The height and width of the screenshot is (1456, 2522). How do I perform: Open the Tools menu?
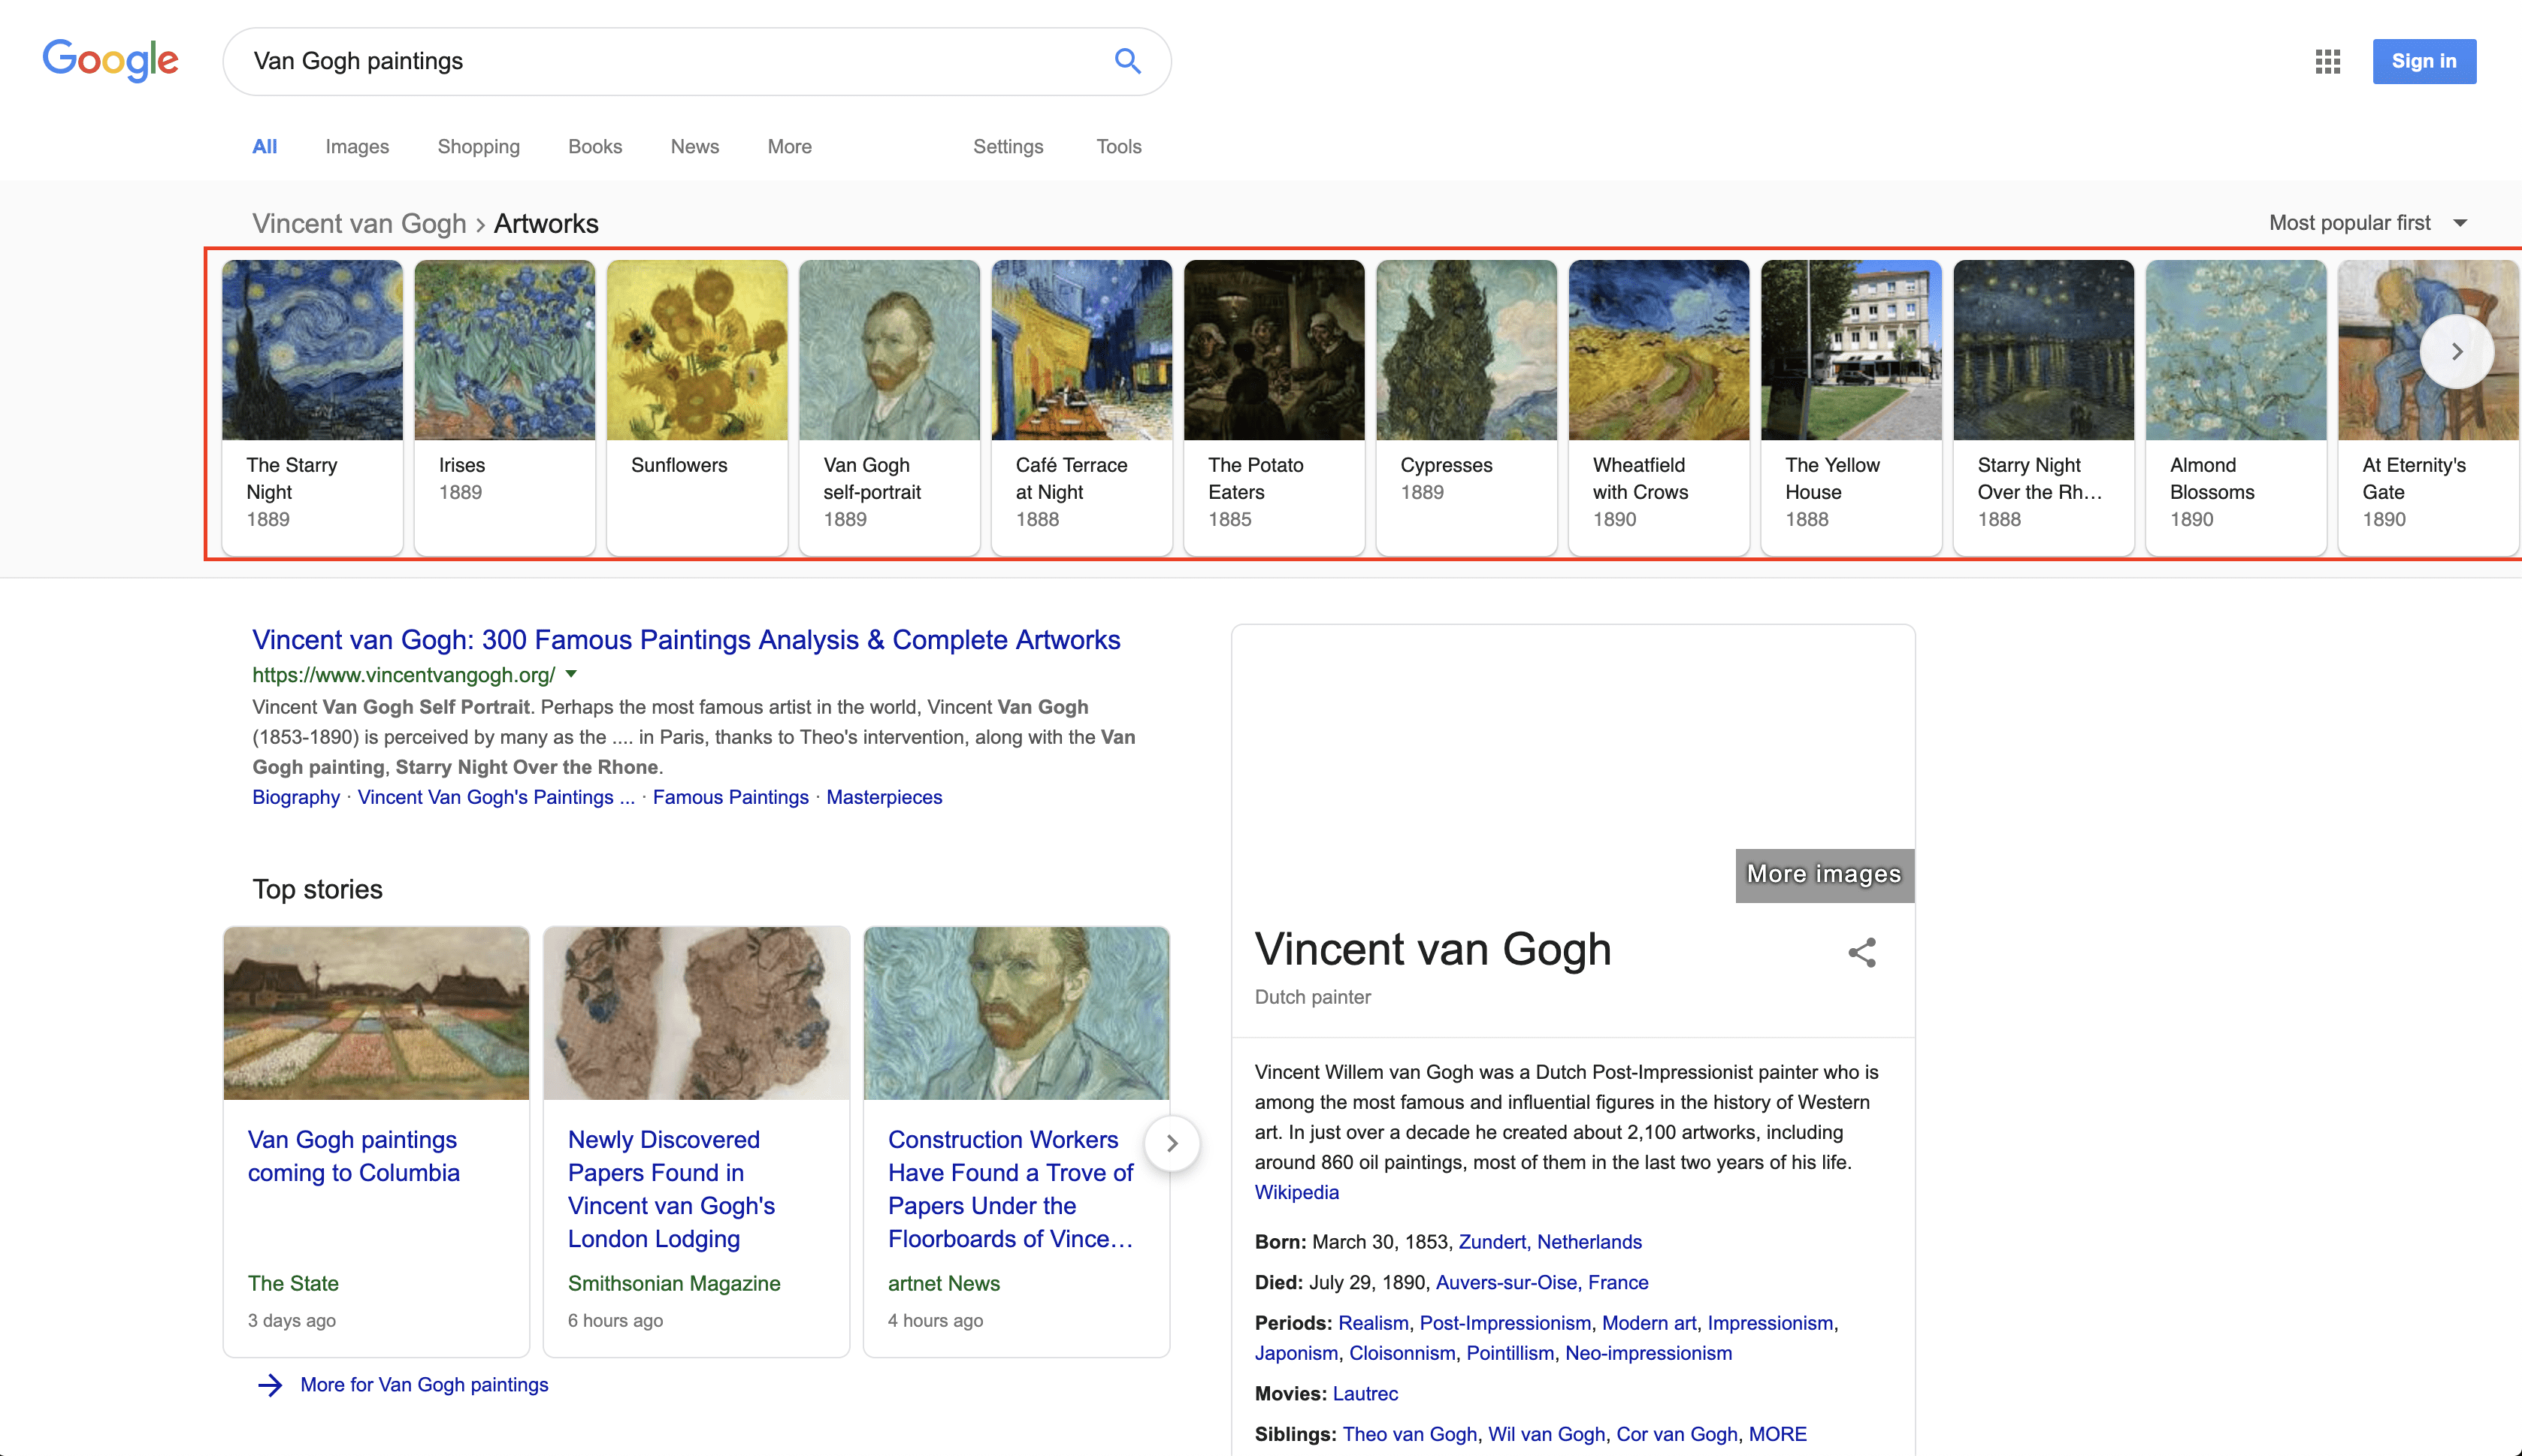1118,146
